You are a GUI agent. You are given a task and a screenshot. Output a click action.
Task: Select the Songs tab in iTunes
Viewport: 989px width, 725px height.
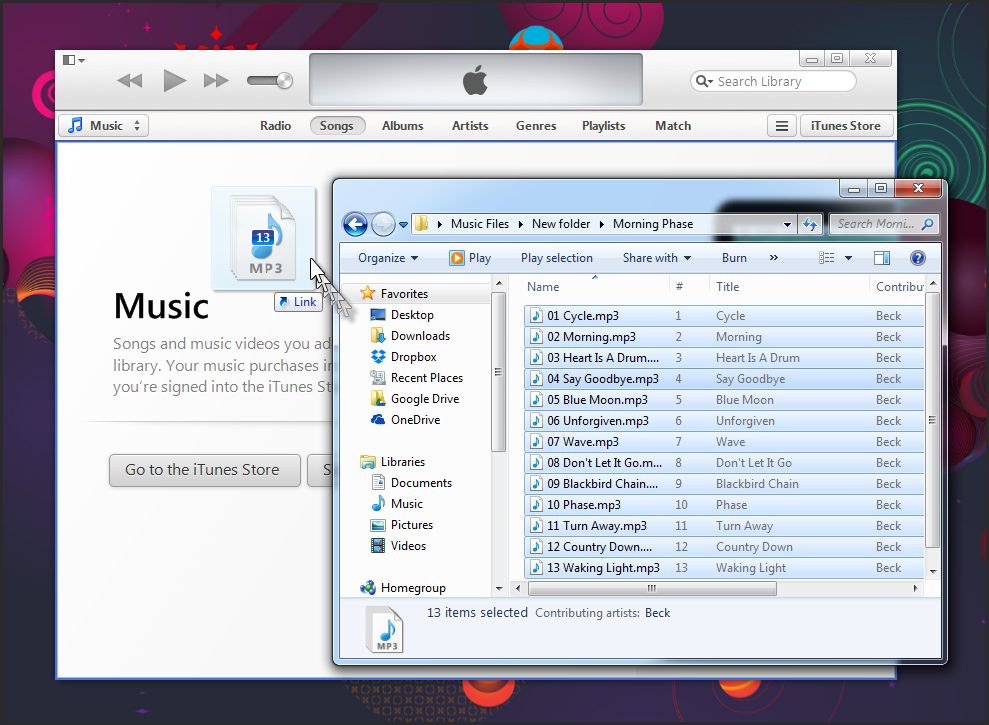[336, 126]
